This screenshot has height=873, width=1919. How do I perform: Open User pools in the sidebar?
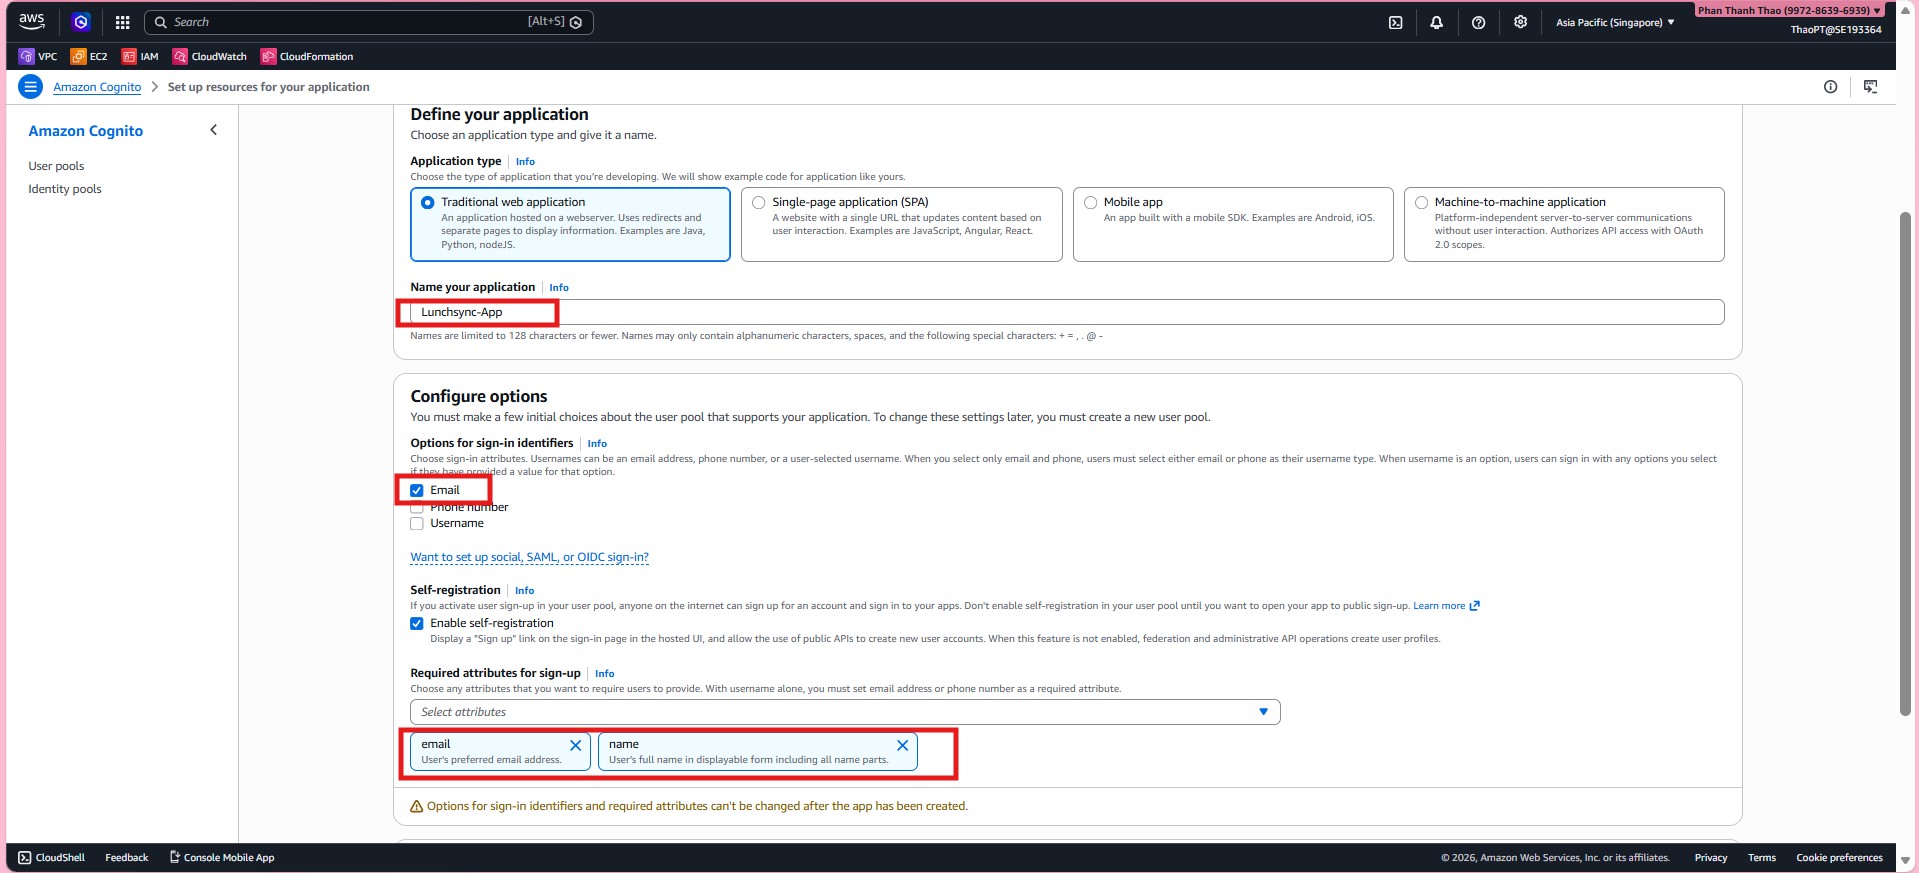pos(56,166)
